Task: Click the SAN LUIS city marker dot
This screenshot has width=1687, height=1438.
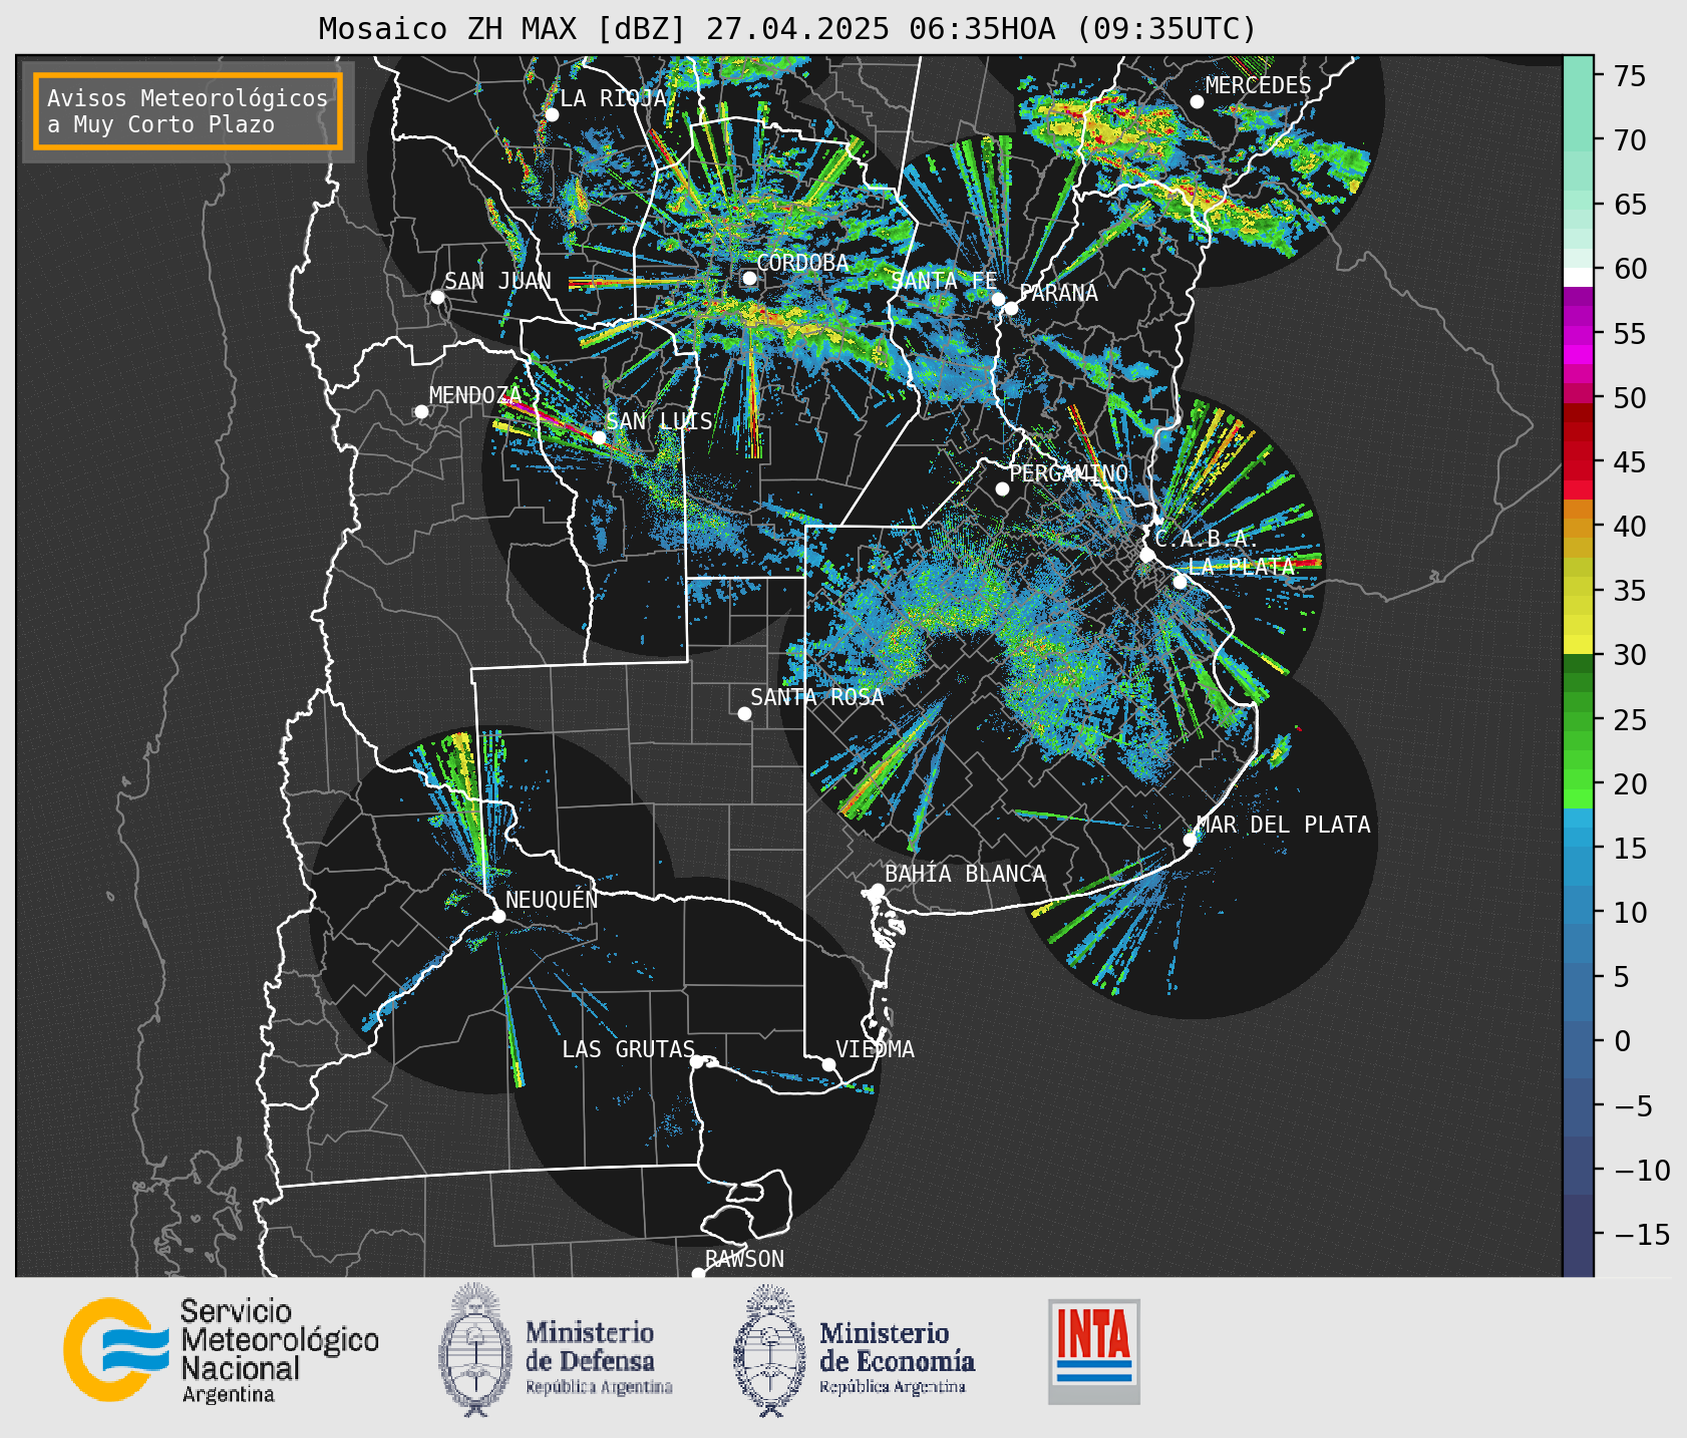Action: (599, 437)
